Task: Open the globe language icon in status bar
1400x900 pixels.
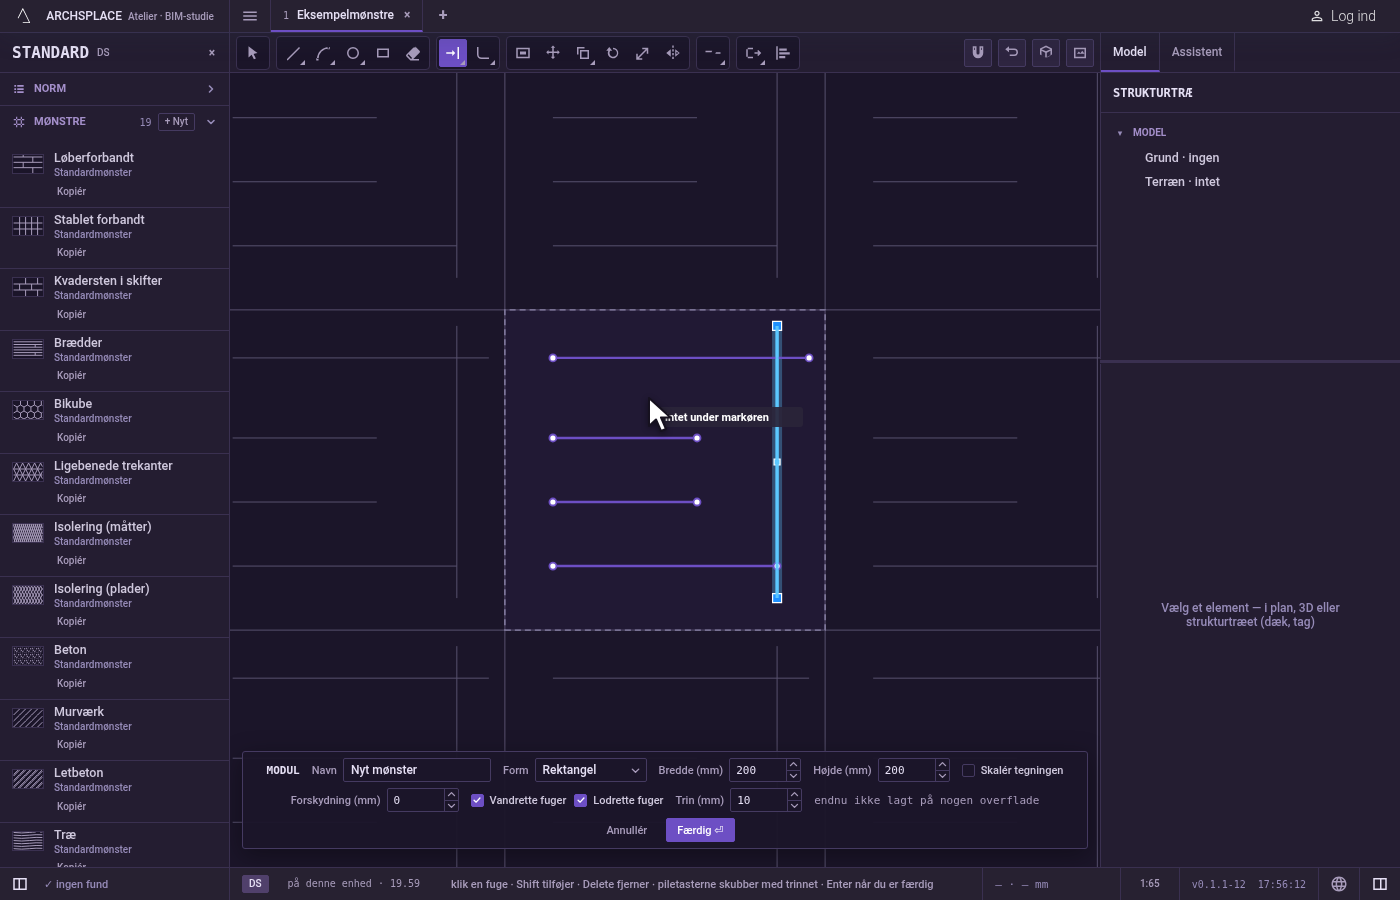Action: pyautogui.click(x=1339, y=884)
